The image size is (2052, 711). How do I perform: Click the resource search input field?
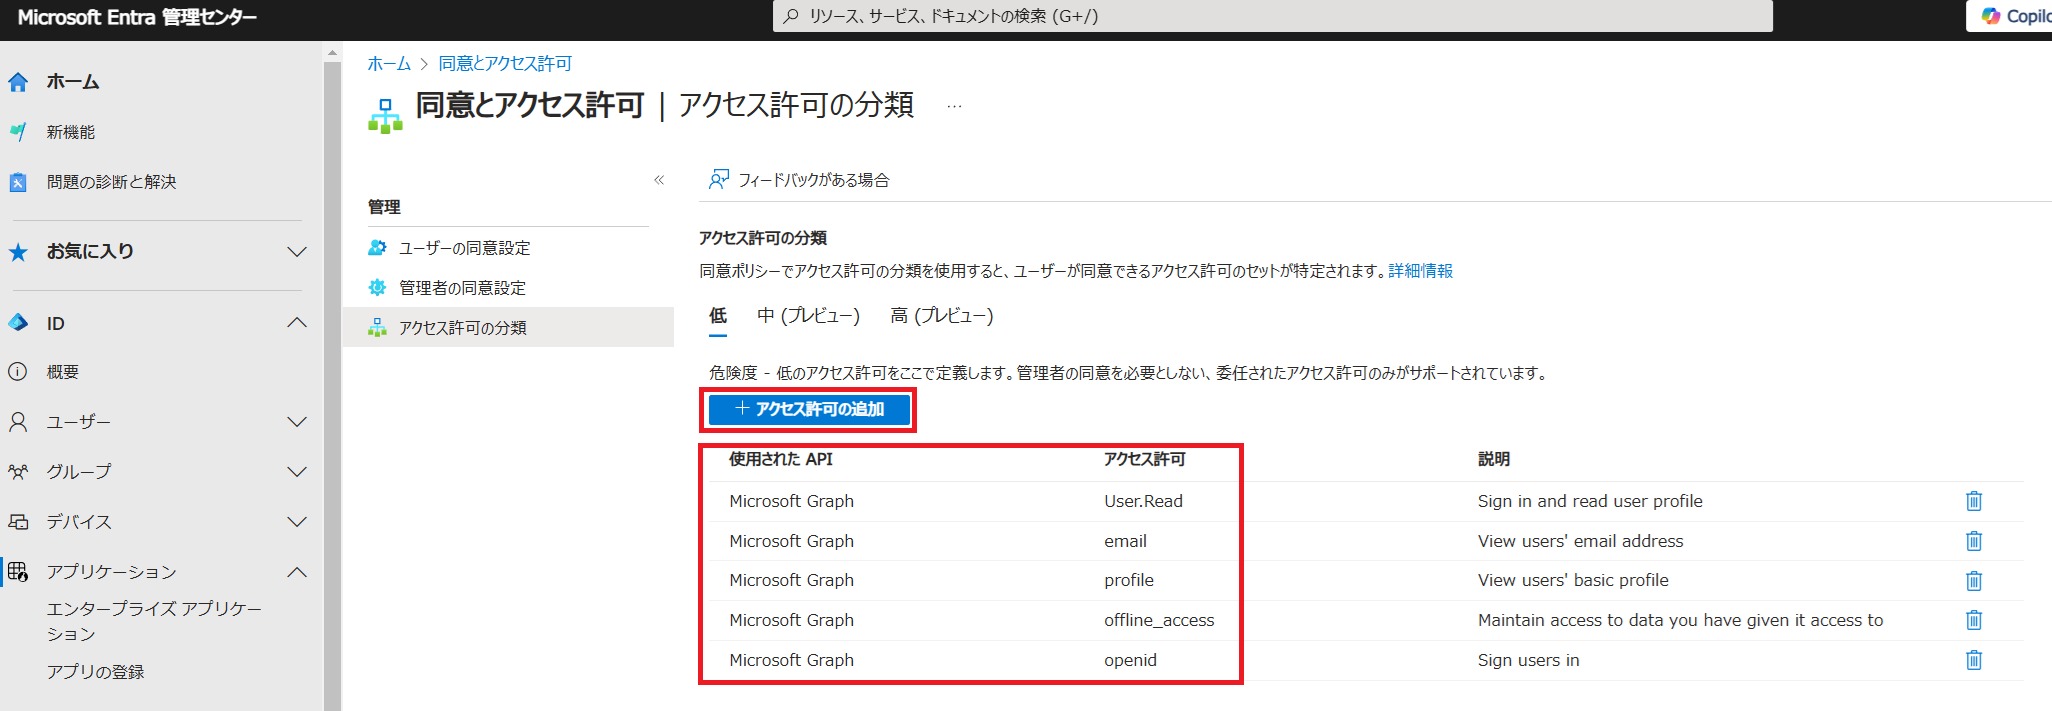[x=1273, y=16]
